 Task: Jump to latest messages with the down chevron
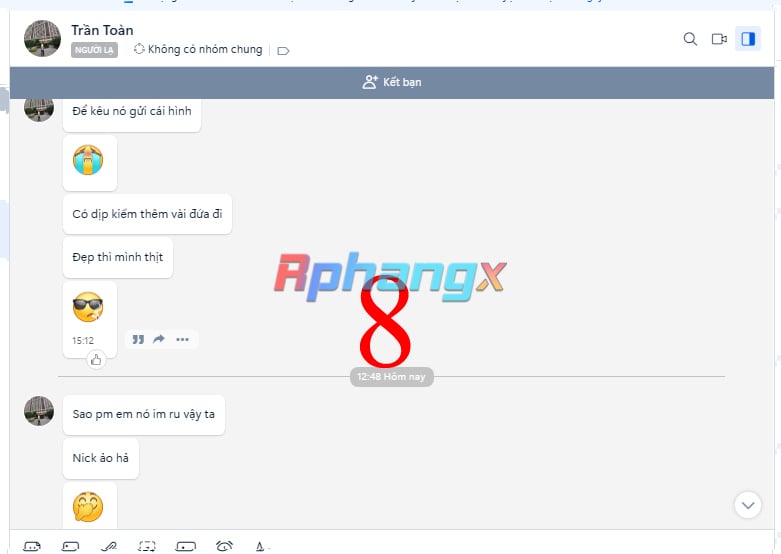(x=748, y=505)
